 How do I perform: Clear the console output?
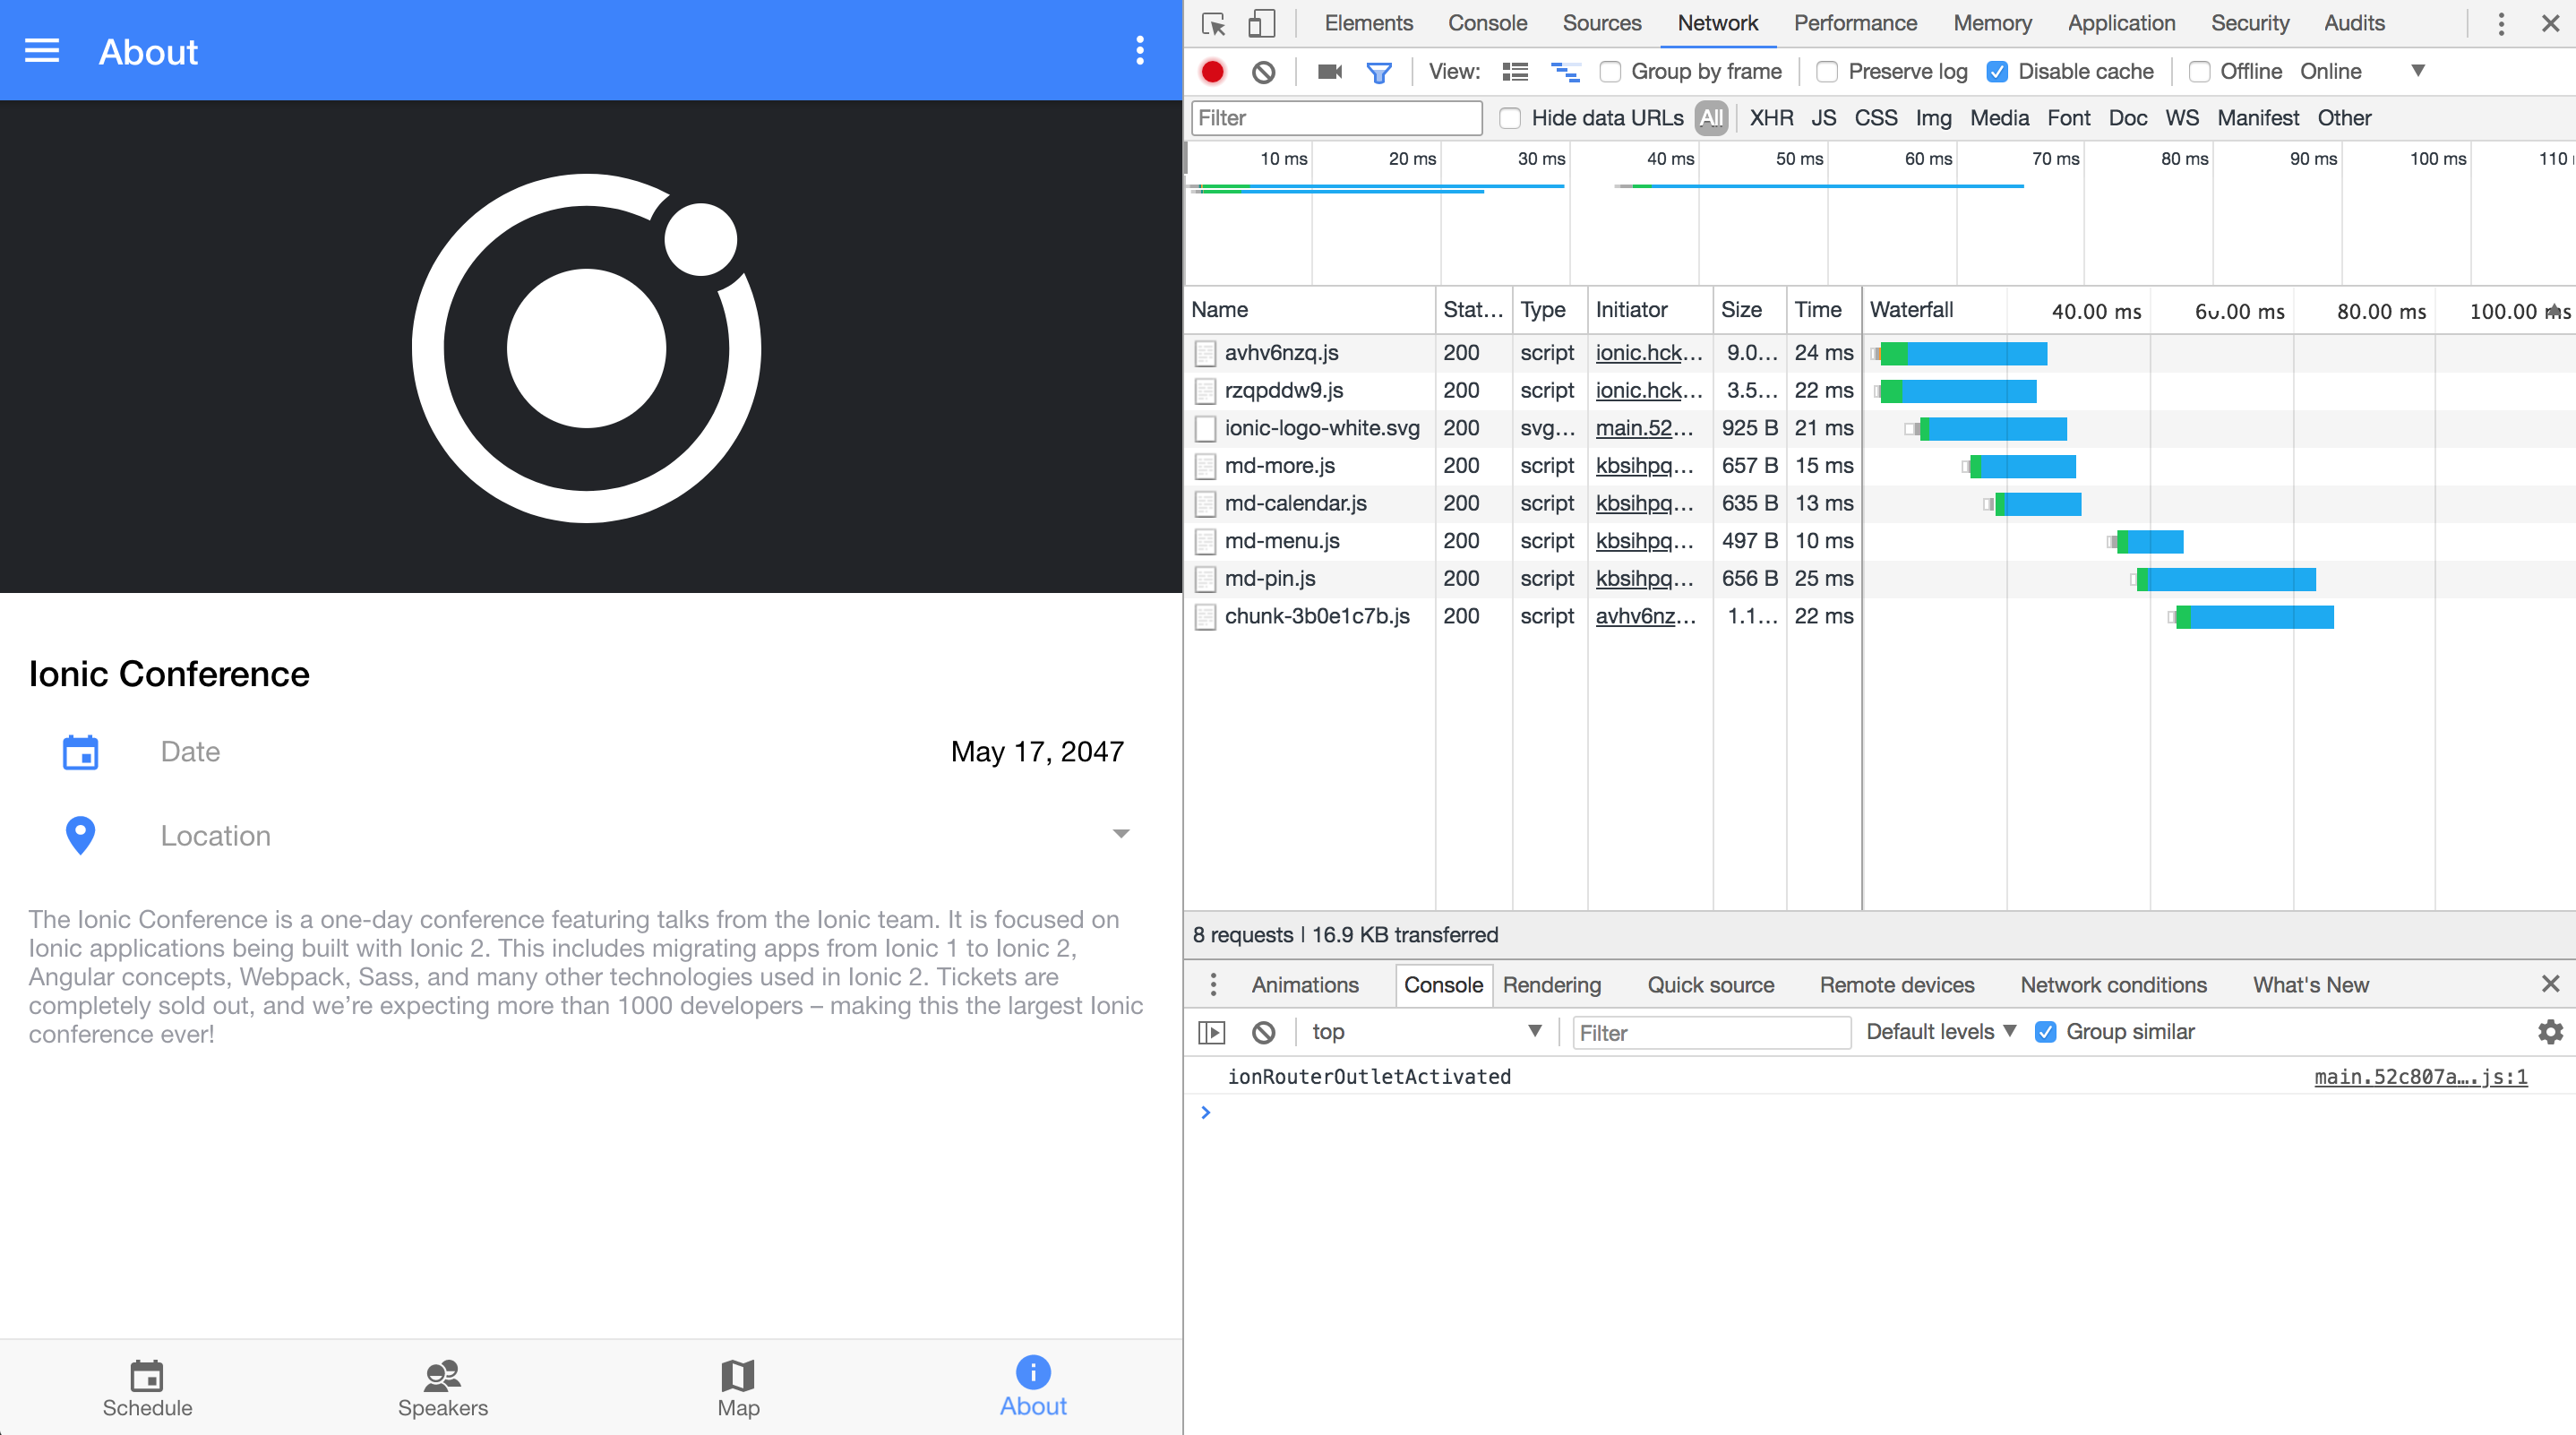[1264, 1032]
